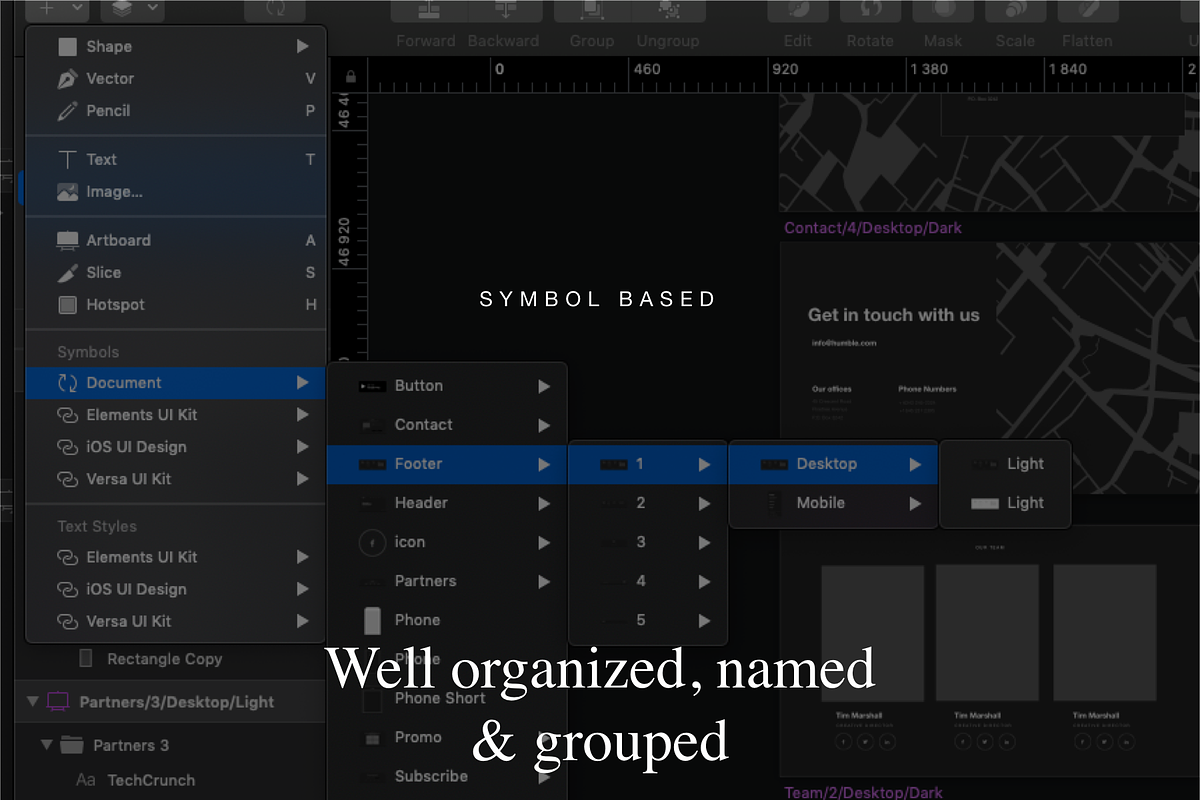Click the Backward toolbar icon

(x=504, y=9)
